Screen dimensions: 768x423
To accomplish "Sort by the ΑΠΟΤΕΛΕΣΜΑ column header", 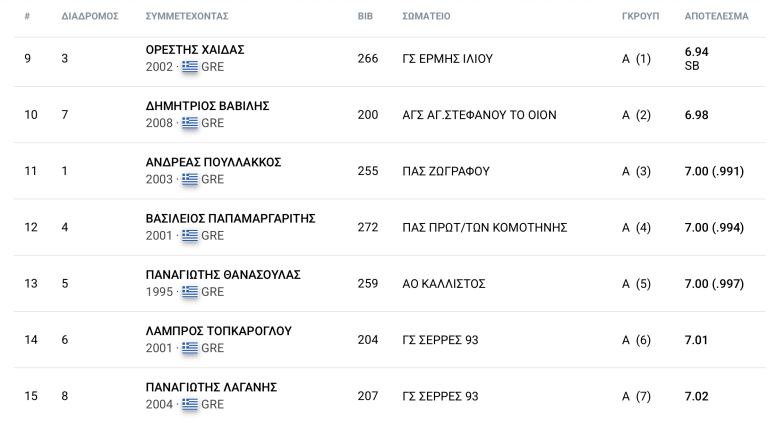I will (716, 16).
